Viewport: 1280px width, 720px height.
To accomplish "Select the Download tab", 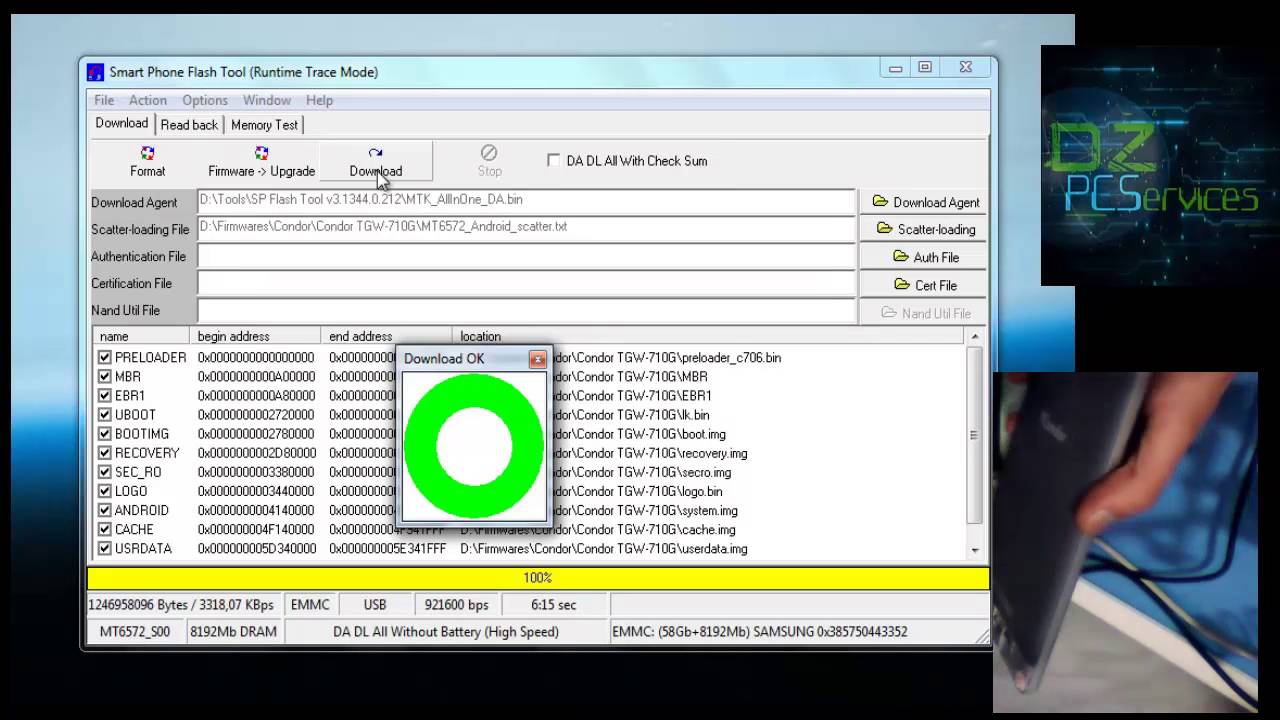I will [122, 123].
